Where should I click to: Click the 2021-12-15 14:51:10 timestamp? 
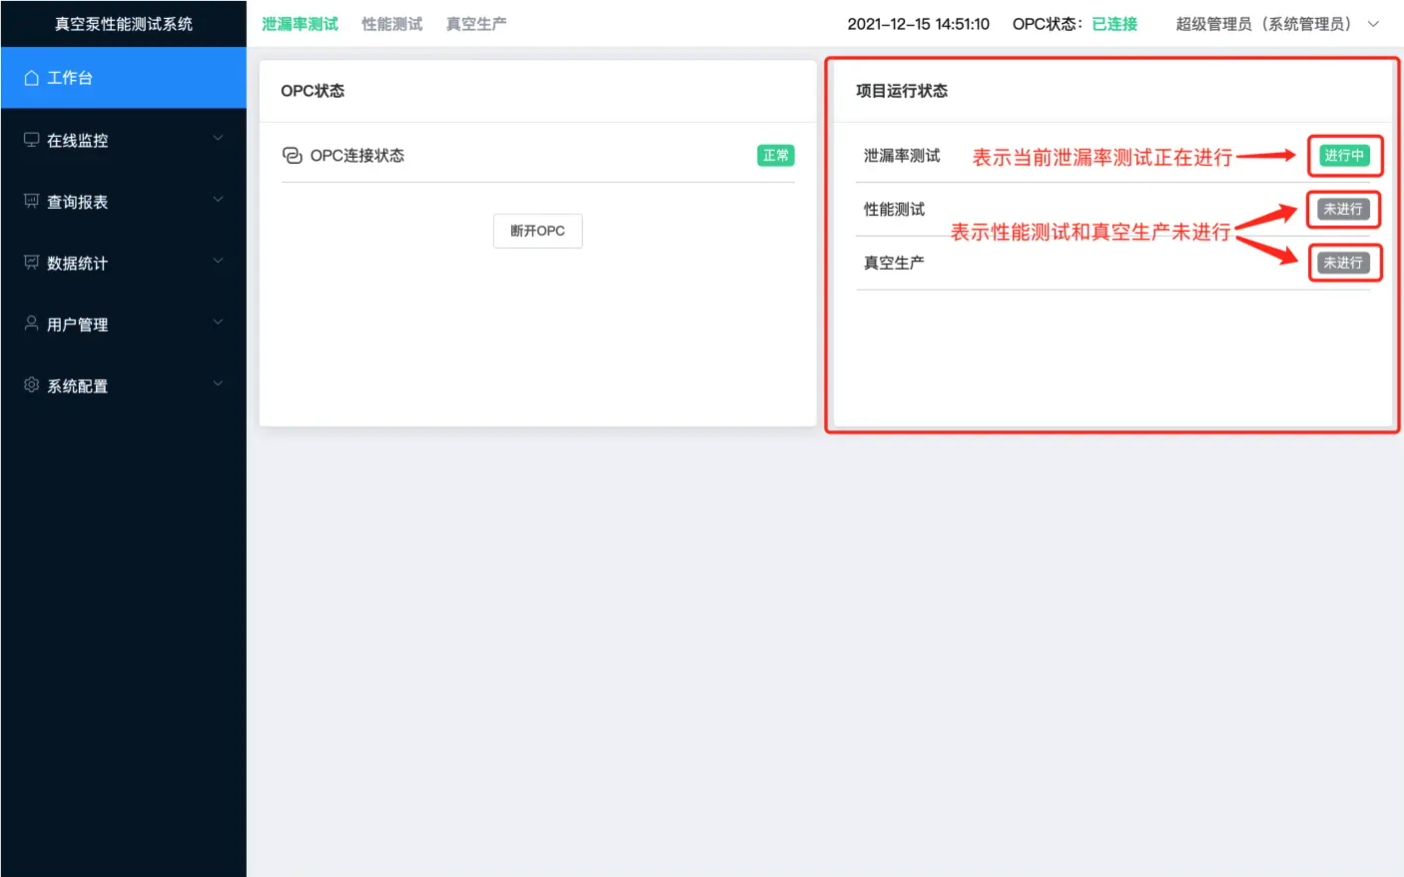[x=919, y=24]
